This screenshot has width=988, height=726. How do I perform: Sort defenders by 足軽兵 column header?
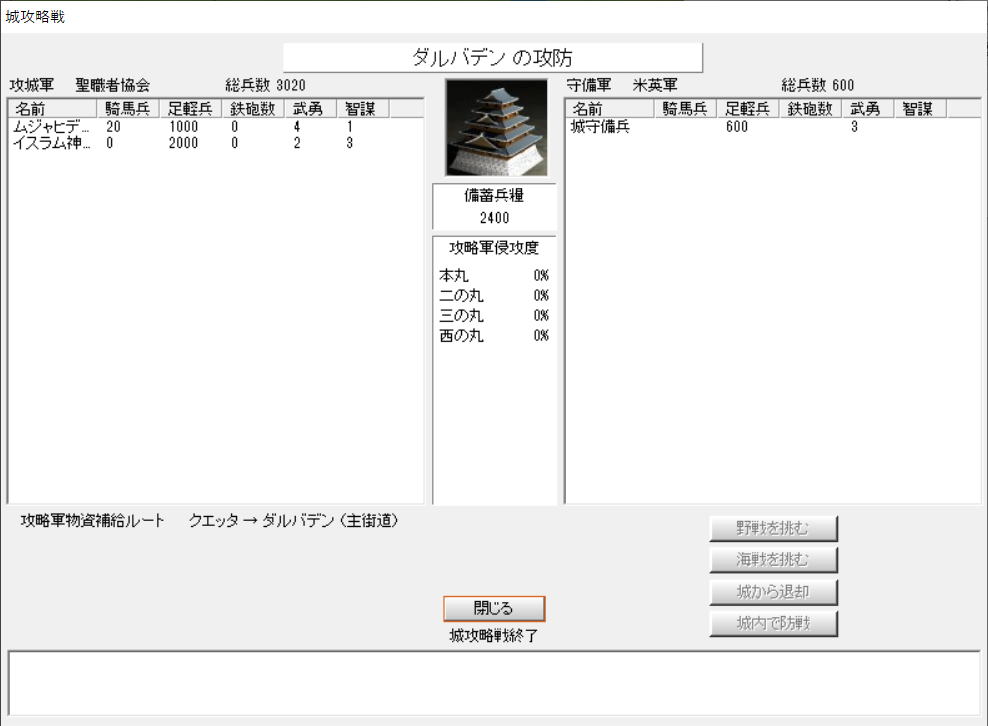(749, 109)
